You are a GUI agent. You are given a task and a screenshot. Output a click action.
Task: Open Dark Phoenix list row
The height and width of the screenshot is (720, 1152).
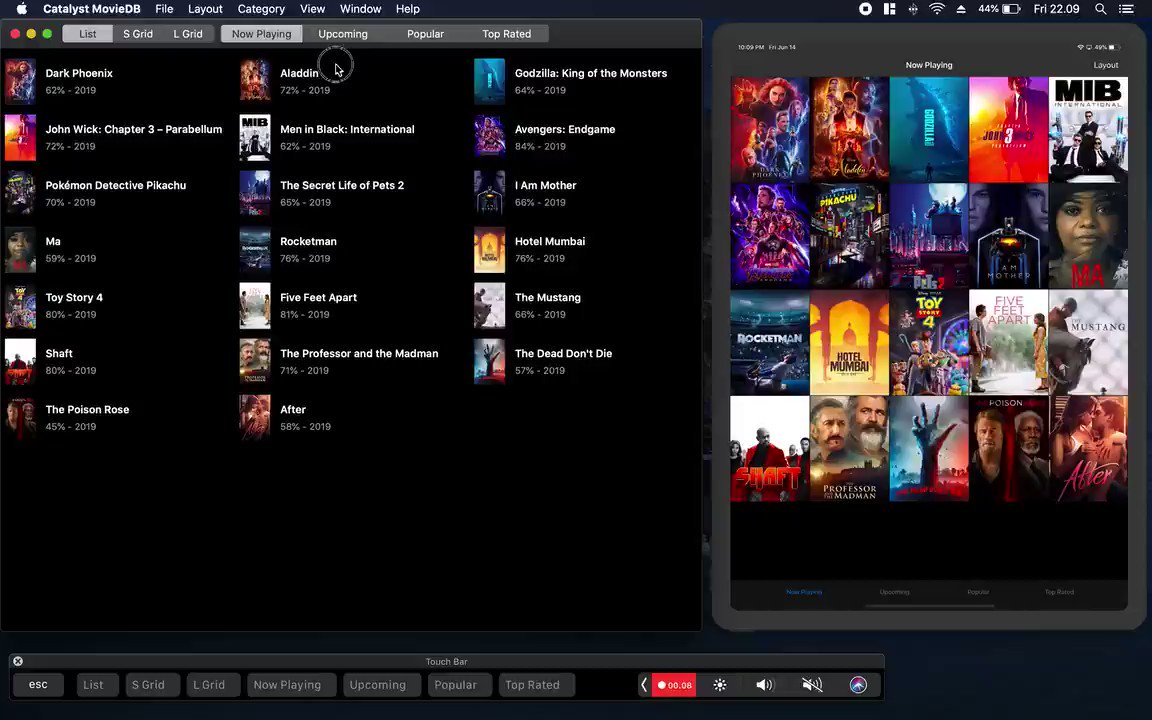[x=118, y=81]
